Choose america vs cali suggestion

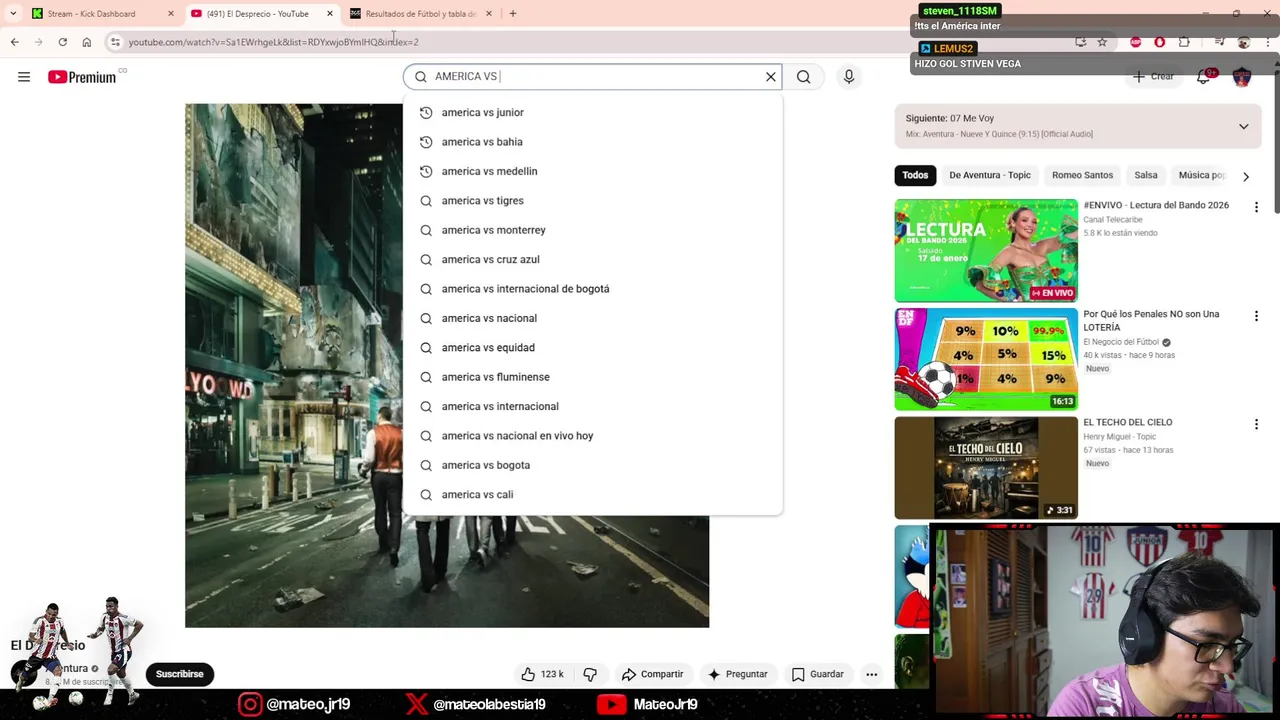tap(592, 494)
